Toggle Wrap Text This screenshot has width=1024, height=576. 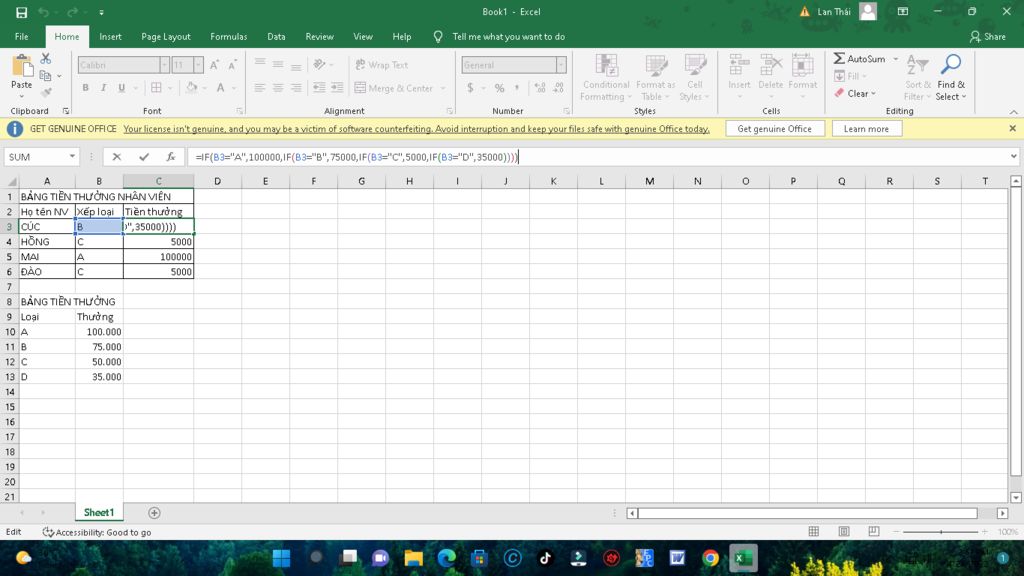382,65
